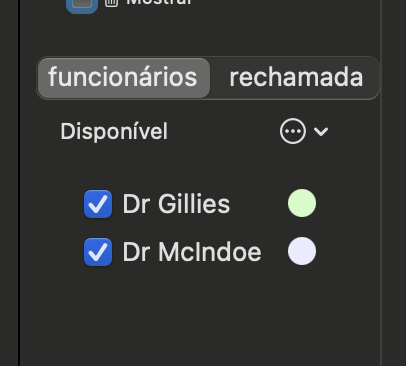Viewport: 406px width, 366px height.
Task: Open Dr McIndoe's lavender color swatch
Action: pyautogui.click(x=302, y=251)
